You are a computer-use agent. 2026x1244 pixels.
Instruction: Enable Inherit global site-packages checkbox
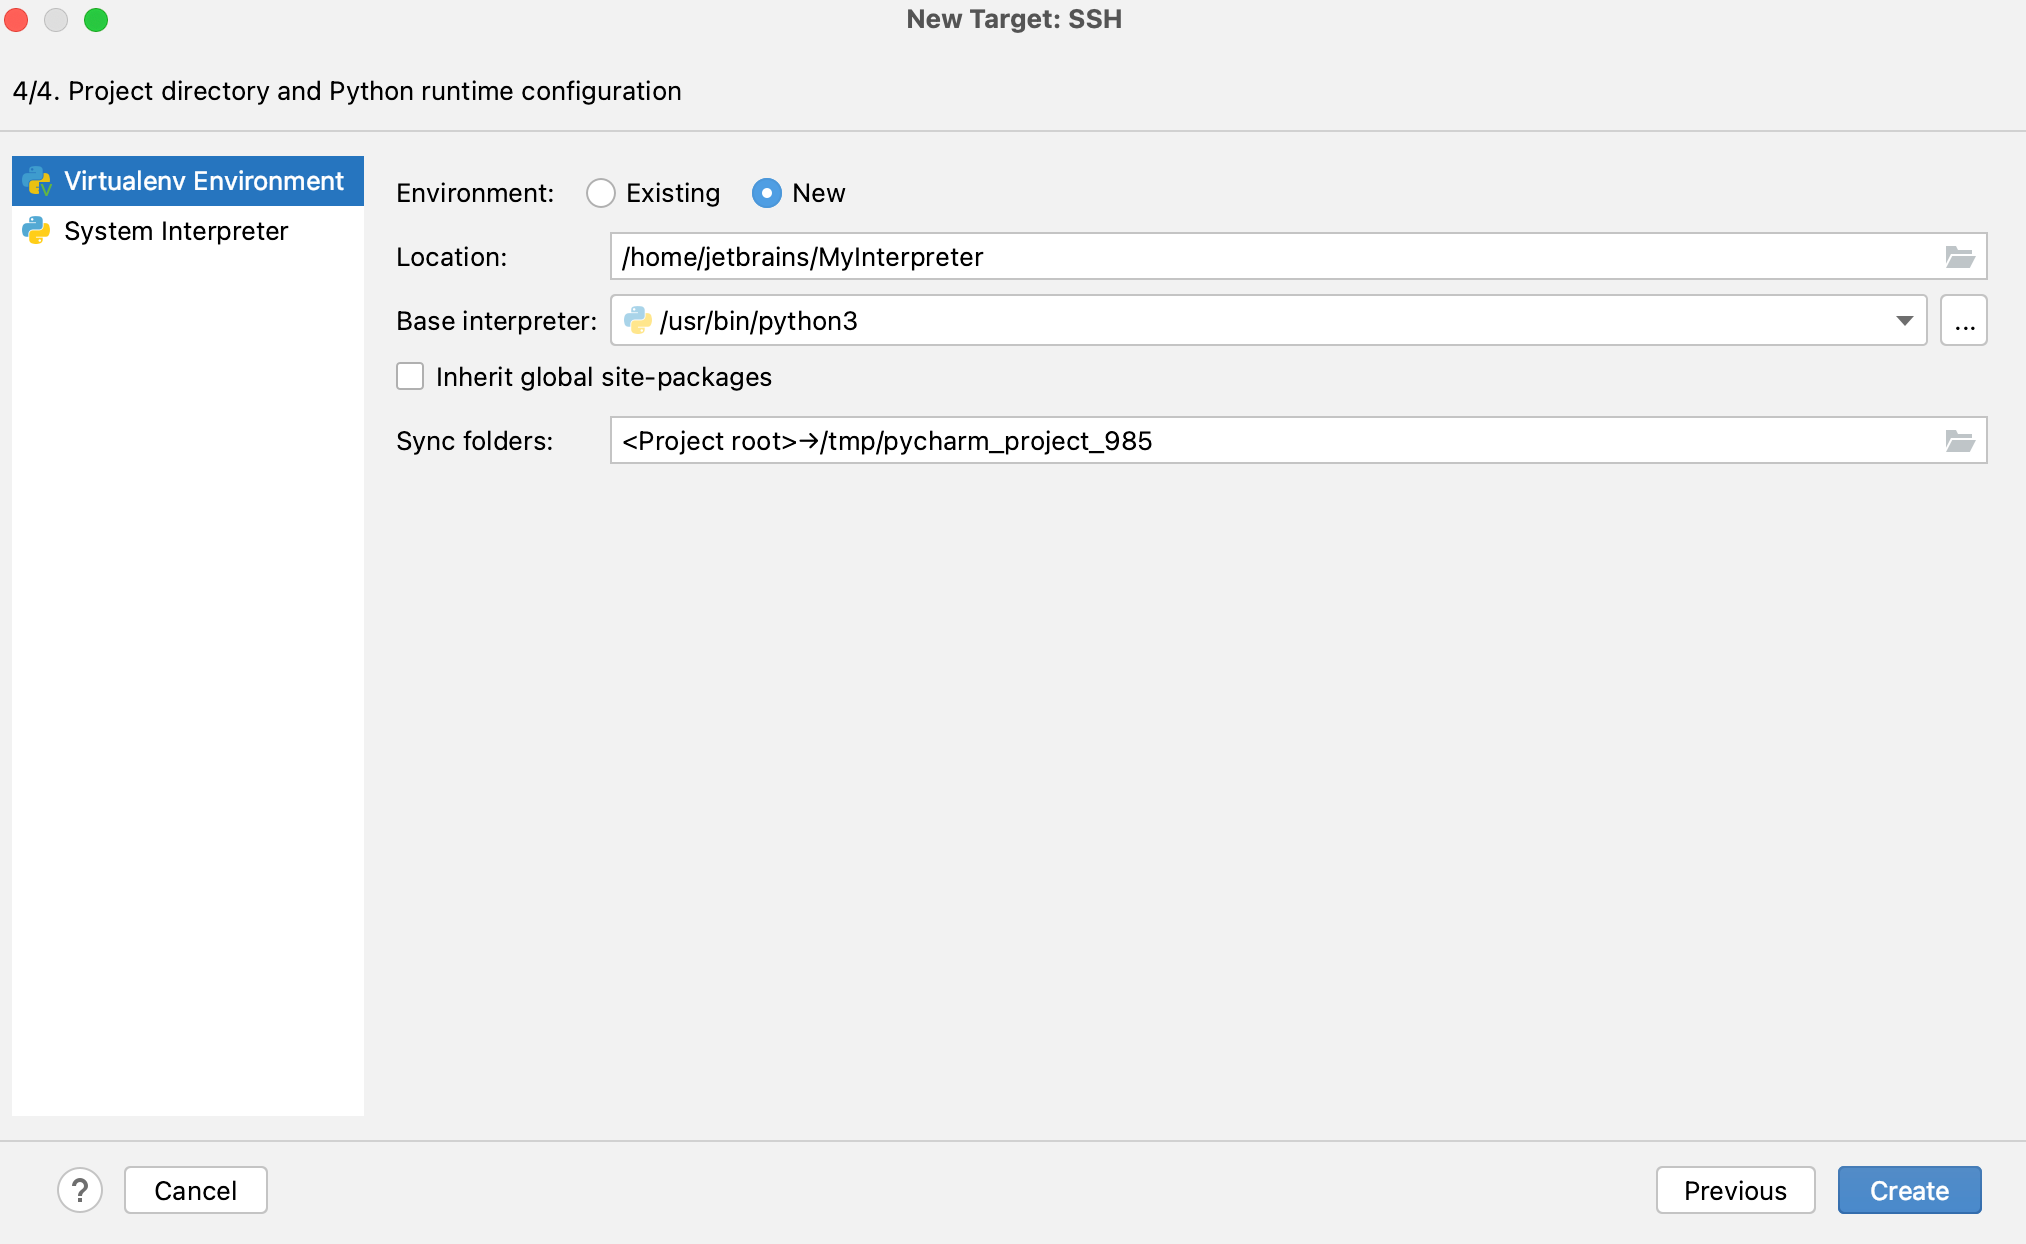412,378
